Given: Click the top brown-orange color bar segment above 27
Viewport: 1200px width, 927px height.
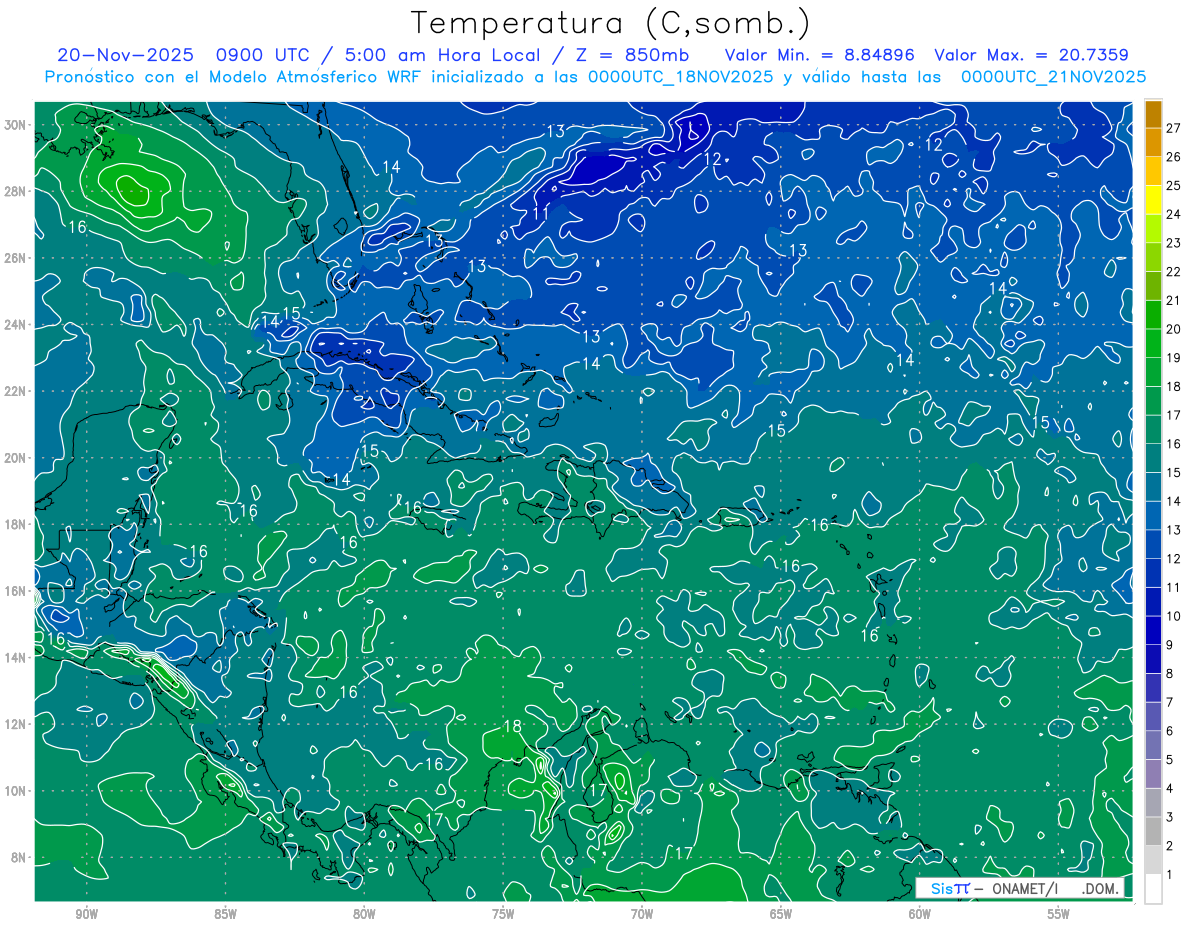Looking at the screenshot, I should (x=1153, y=113).
